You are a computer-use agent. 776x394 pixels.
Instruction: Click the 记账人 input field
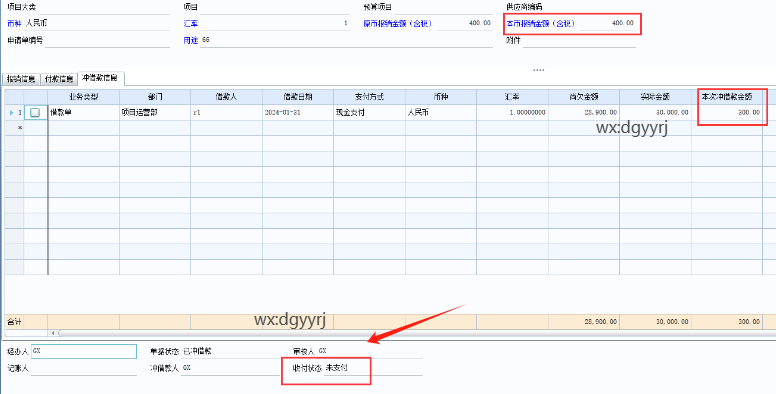(83, 368)
